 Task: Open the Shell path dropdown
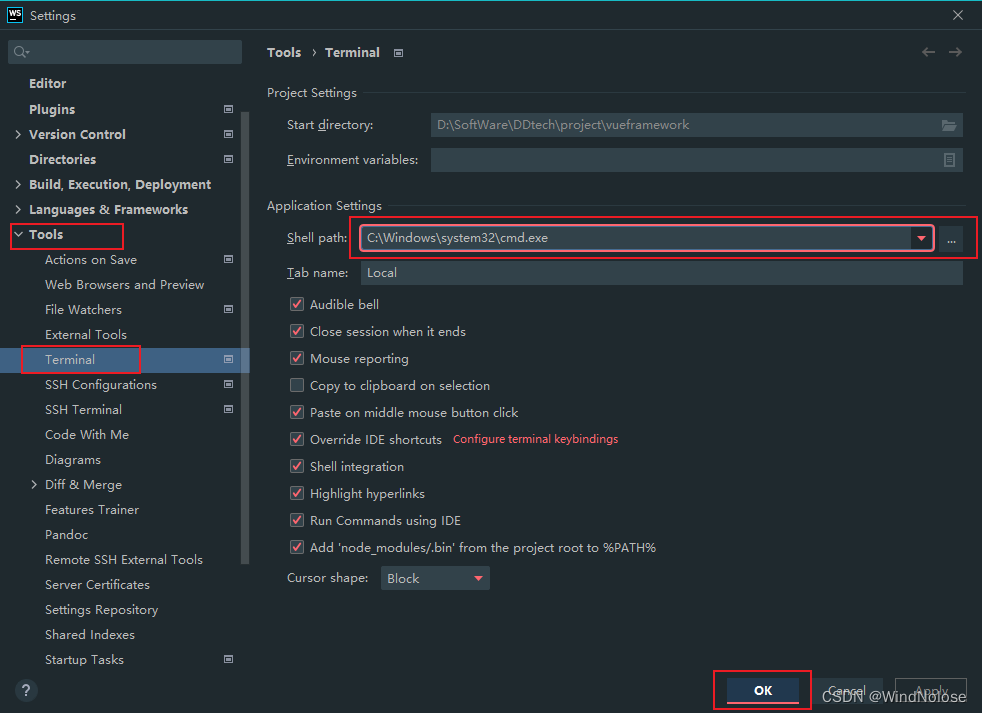pyautogui.click(x=920, y=238)
